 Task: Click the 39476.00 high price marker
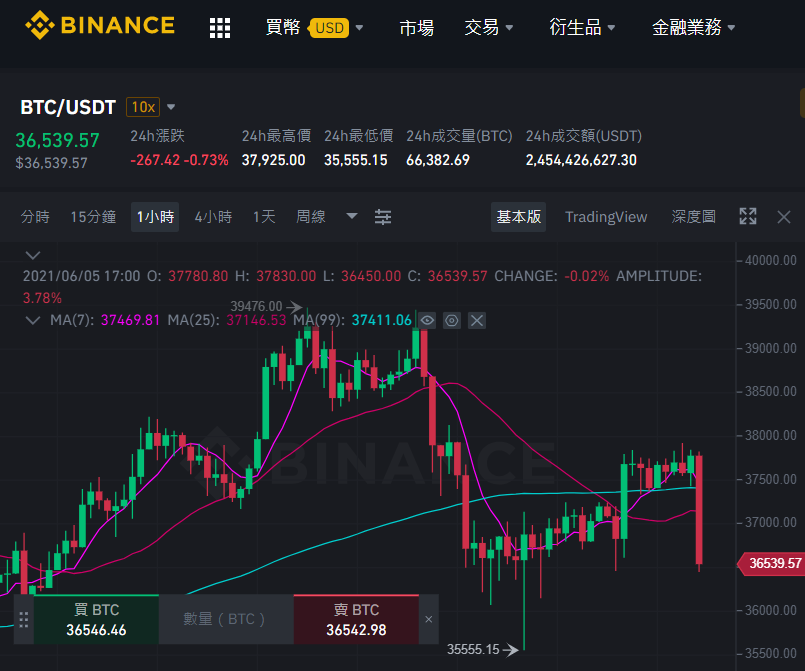point(266,306)
